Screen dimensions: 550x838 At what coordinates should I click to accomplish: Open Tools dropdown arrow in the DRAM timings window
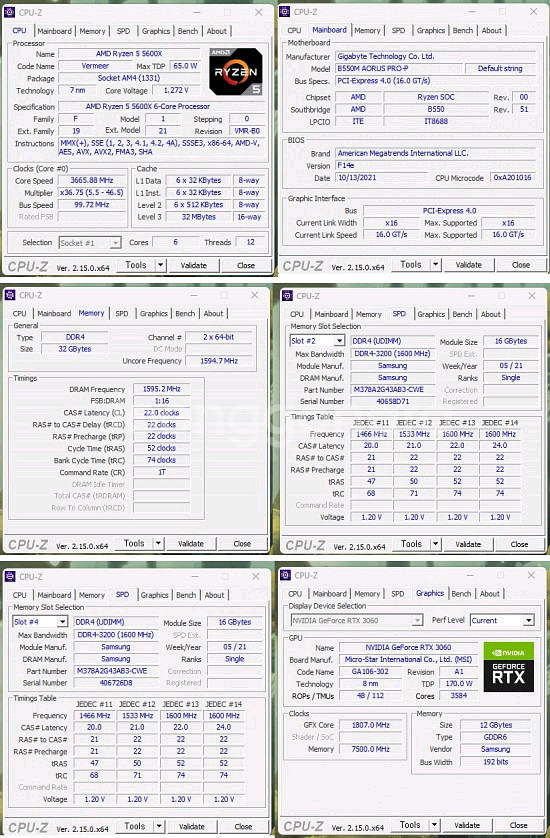click(x=158, y=544)
